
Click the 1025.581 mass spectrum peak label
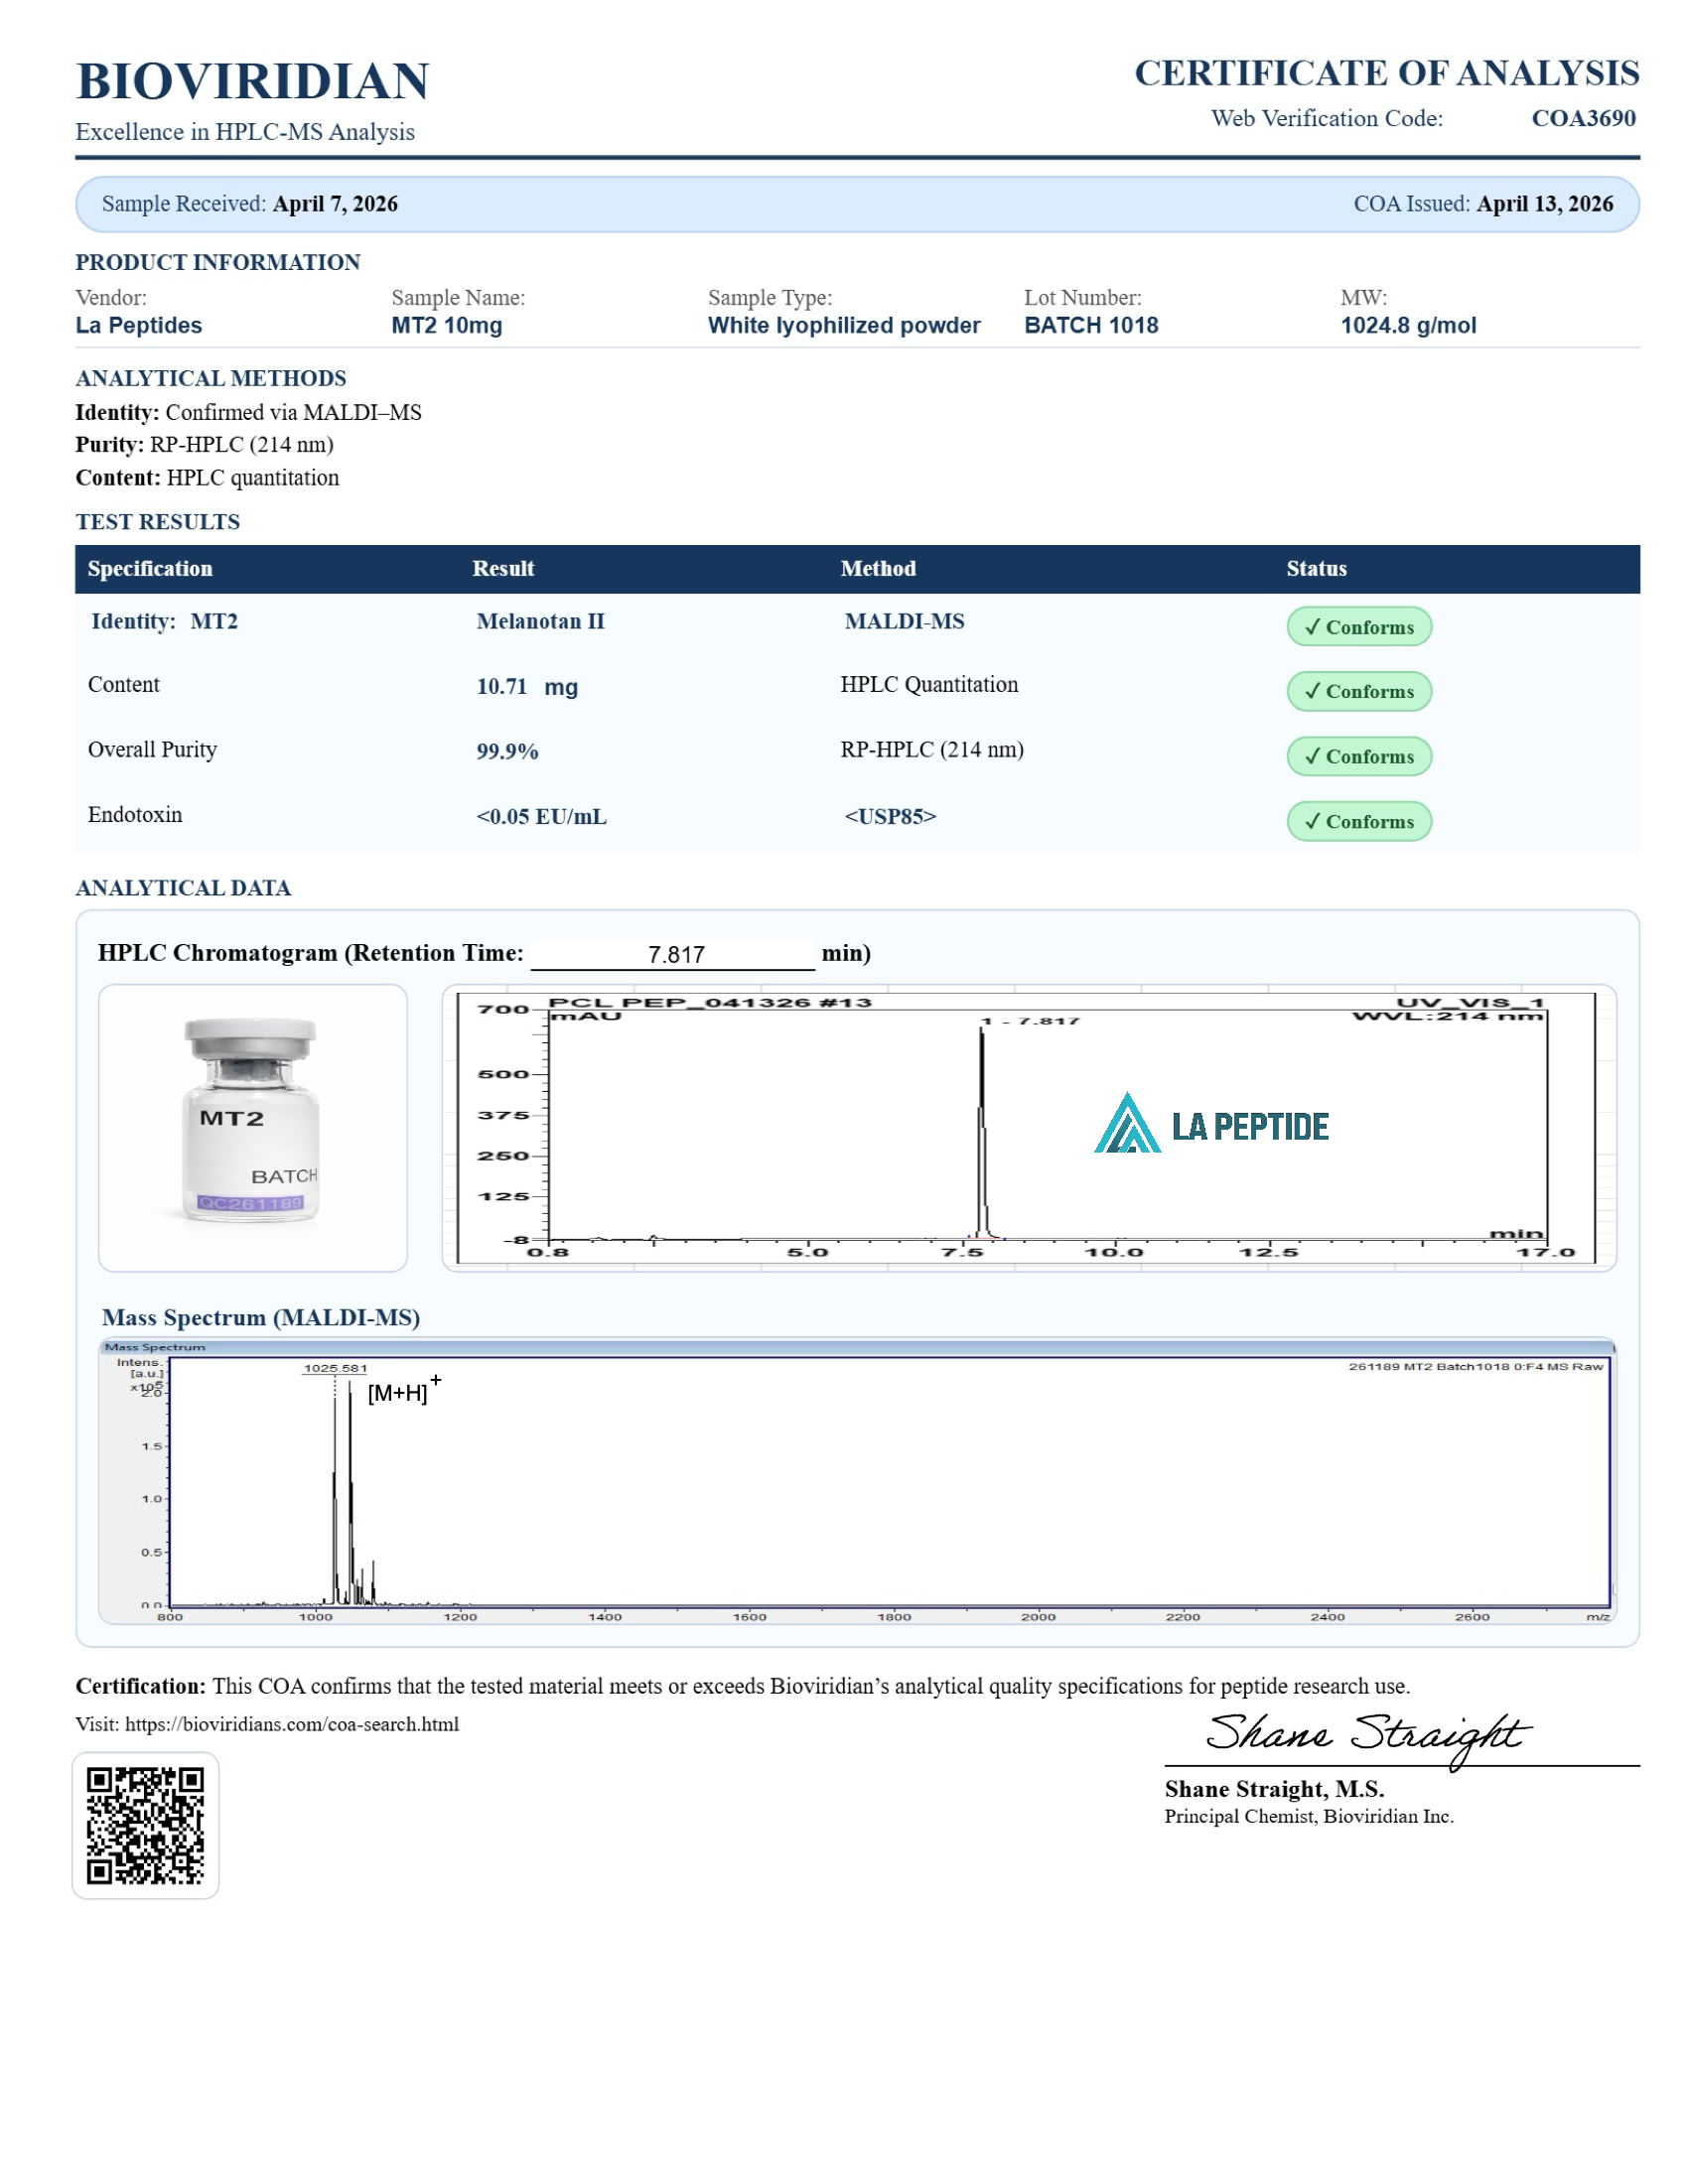click(x=335, y=1368)
